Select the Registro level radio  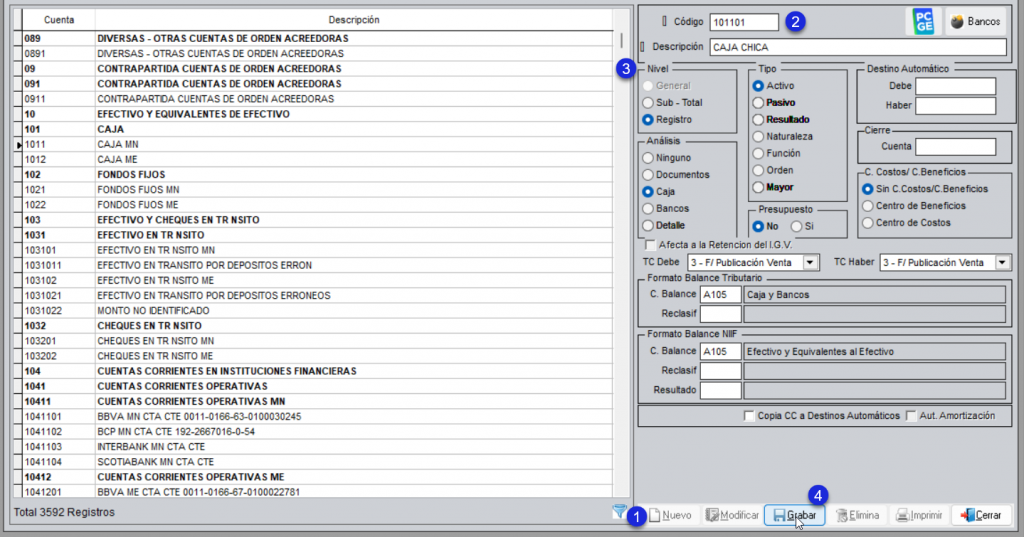click(x=648, y=120)
